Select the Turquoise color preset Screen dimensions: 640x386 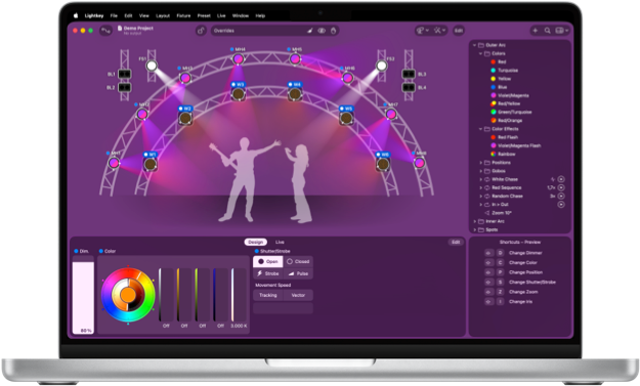pyautogui.click(x=504, y=70)
